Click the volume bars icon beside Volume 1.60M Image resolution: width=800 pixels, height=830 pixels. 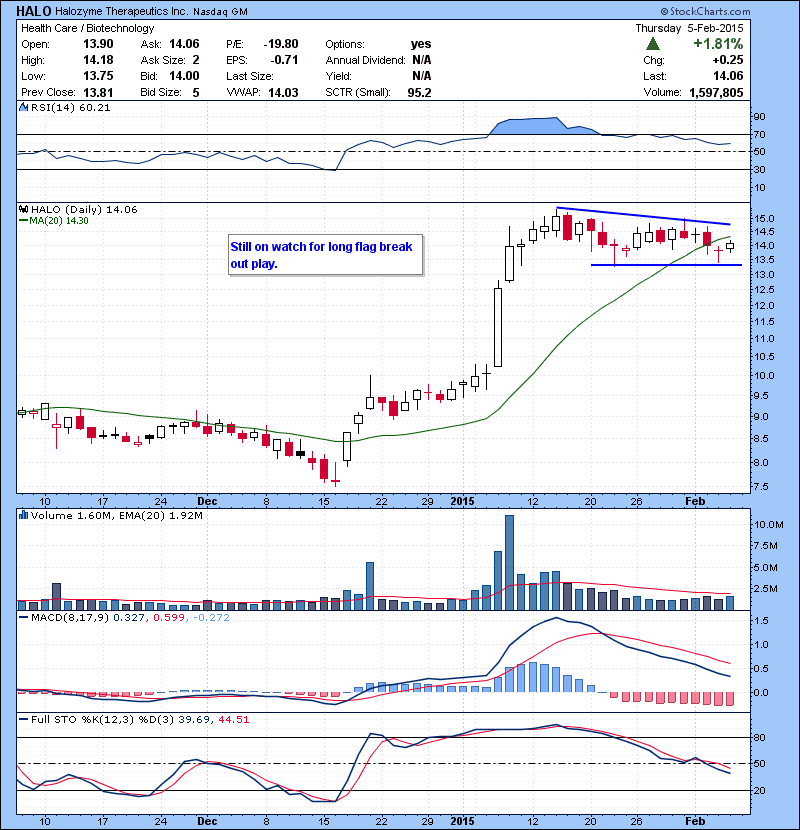[23, 515]
